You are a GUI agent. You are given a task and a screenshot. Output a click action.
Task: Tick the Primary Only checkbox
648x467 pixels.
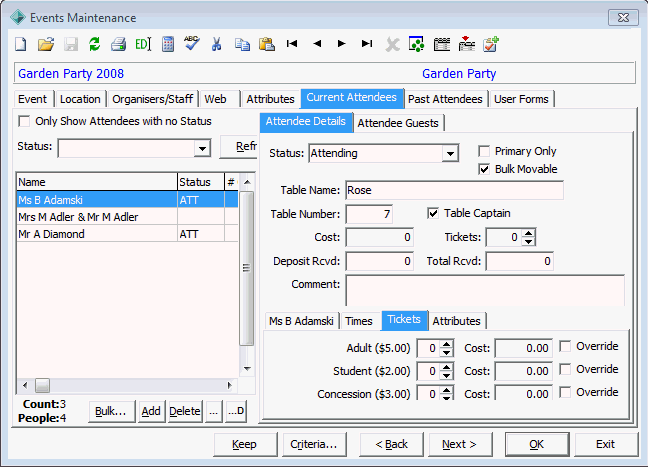tap(484, 151)
